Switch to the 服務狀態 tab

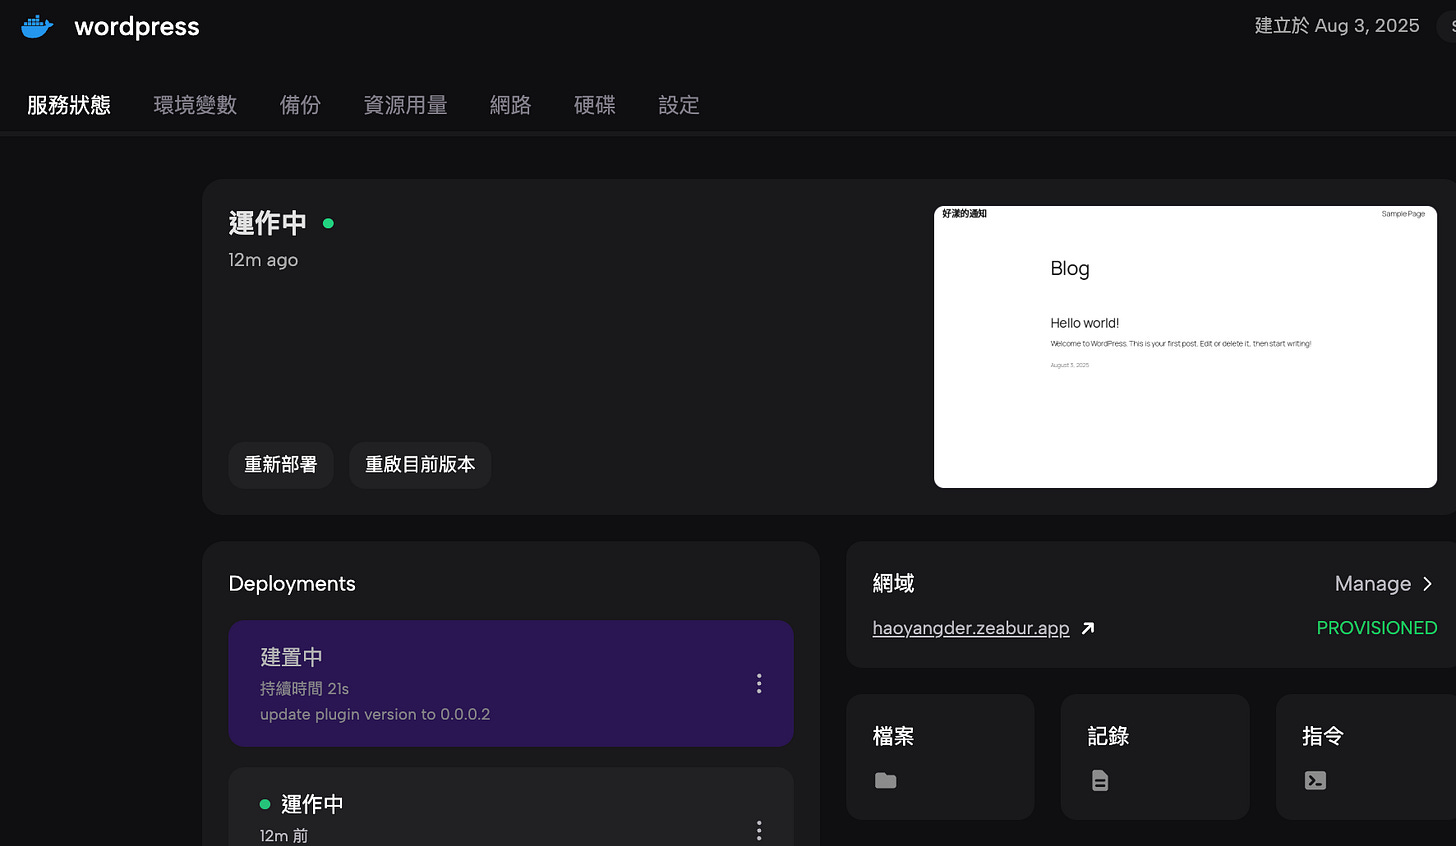point(69,105)
